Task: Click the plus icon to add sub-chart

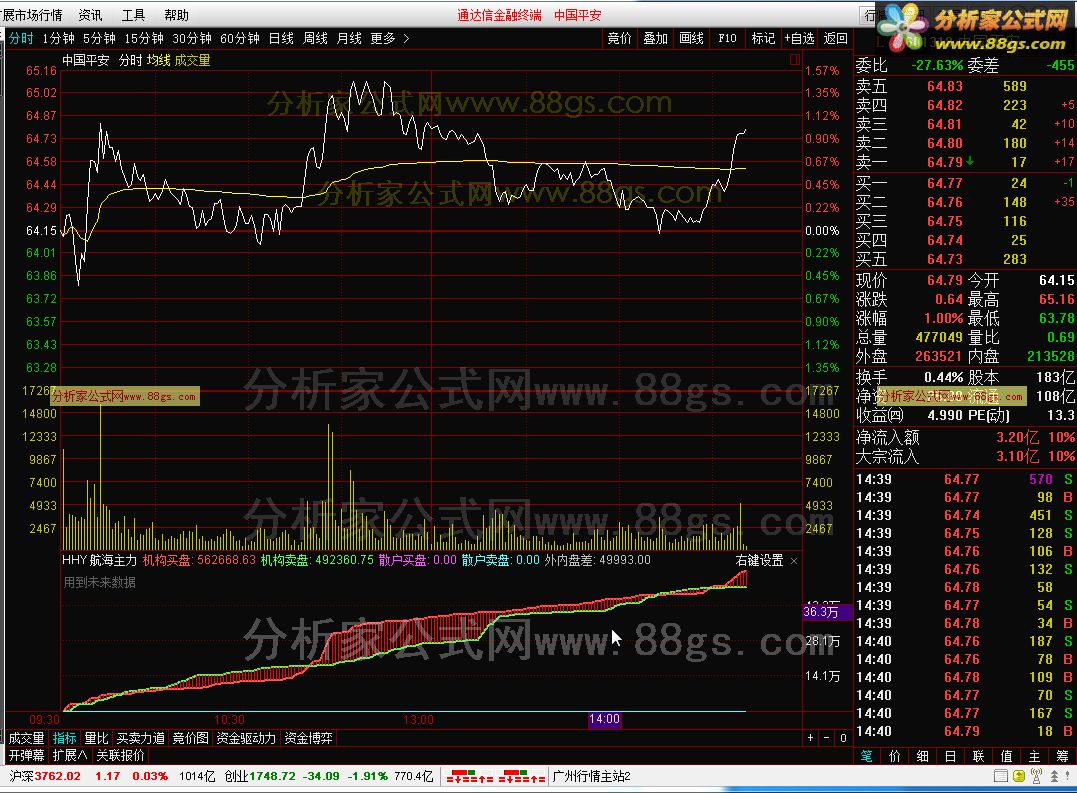Action: 810,738
